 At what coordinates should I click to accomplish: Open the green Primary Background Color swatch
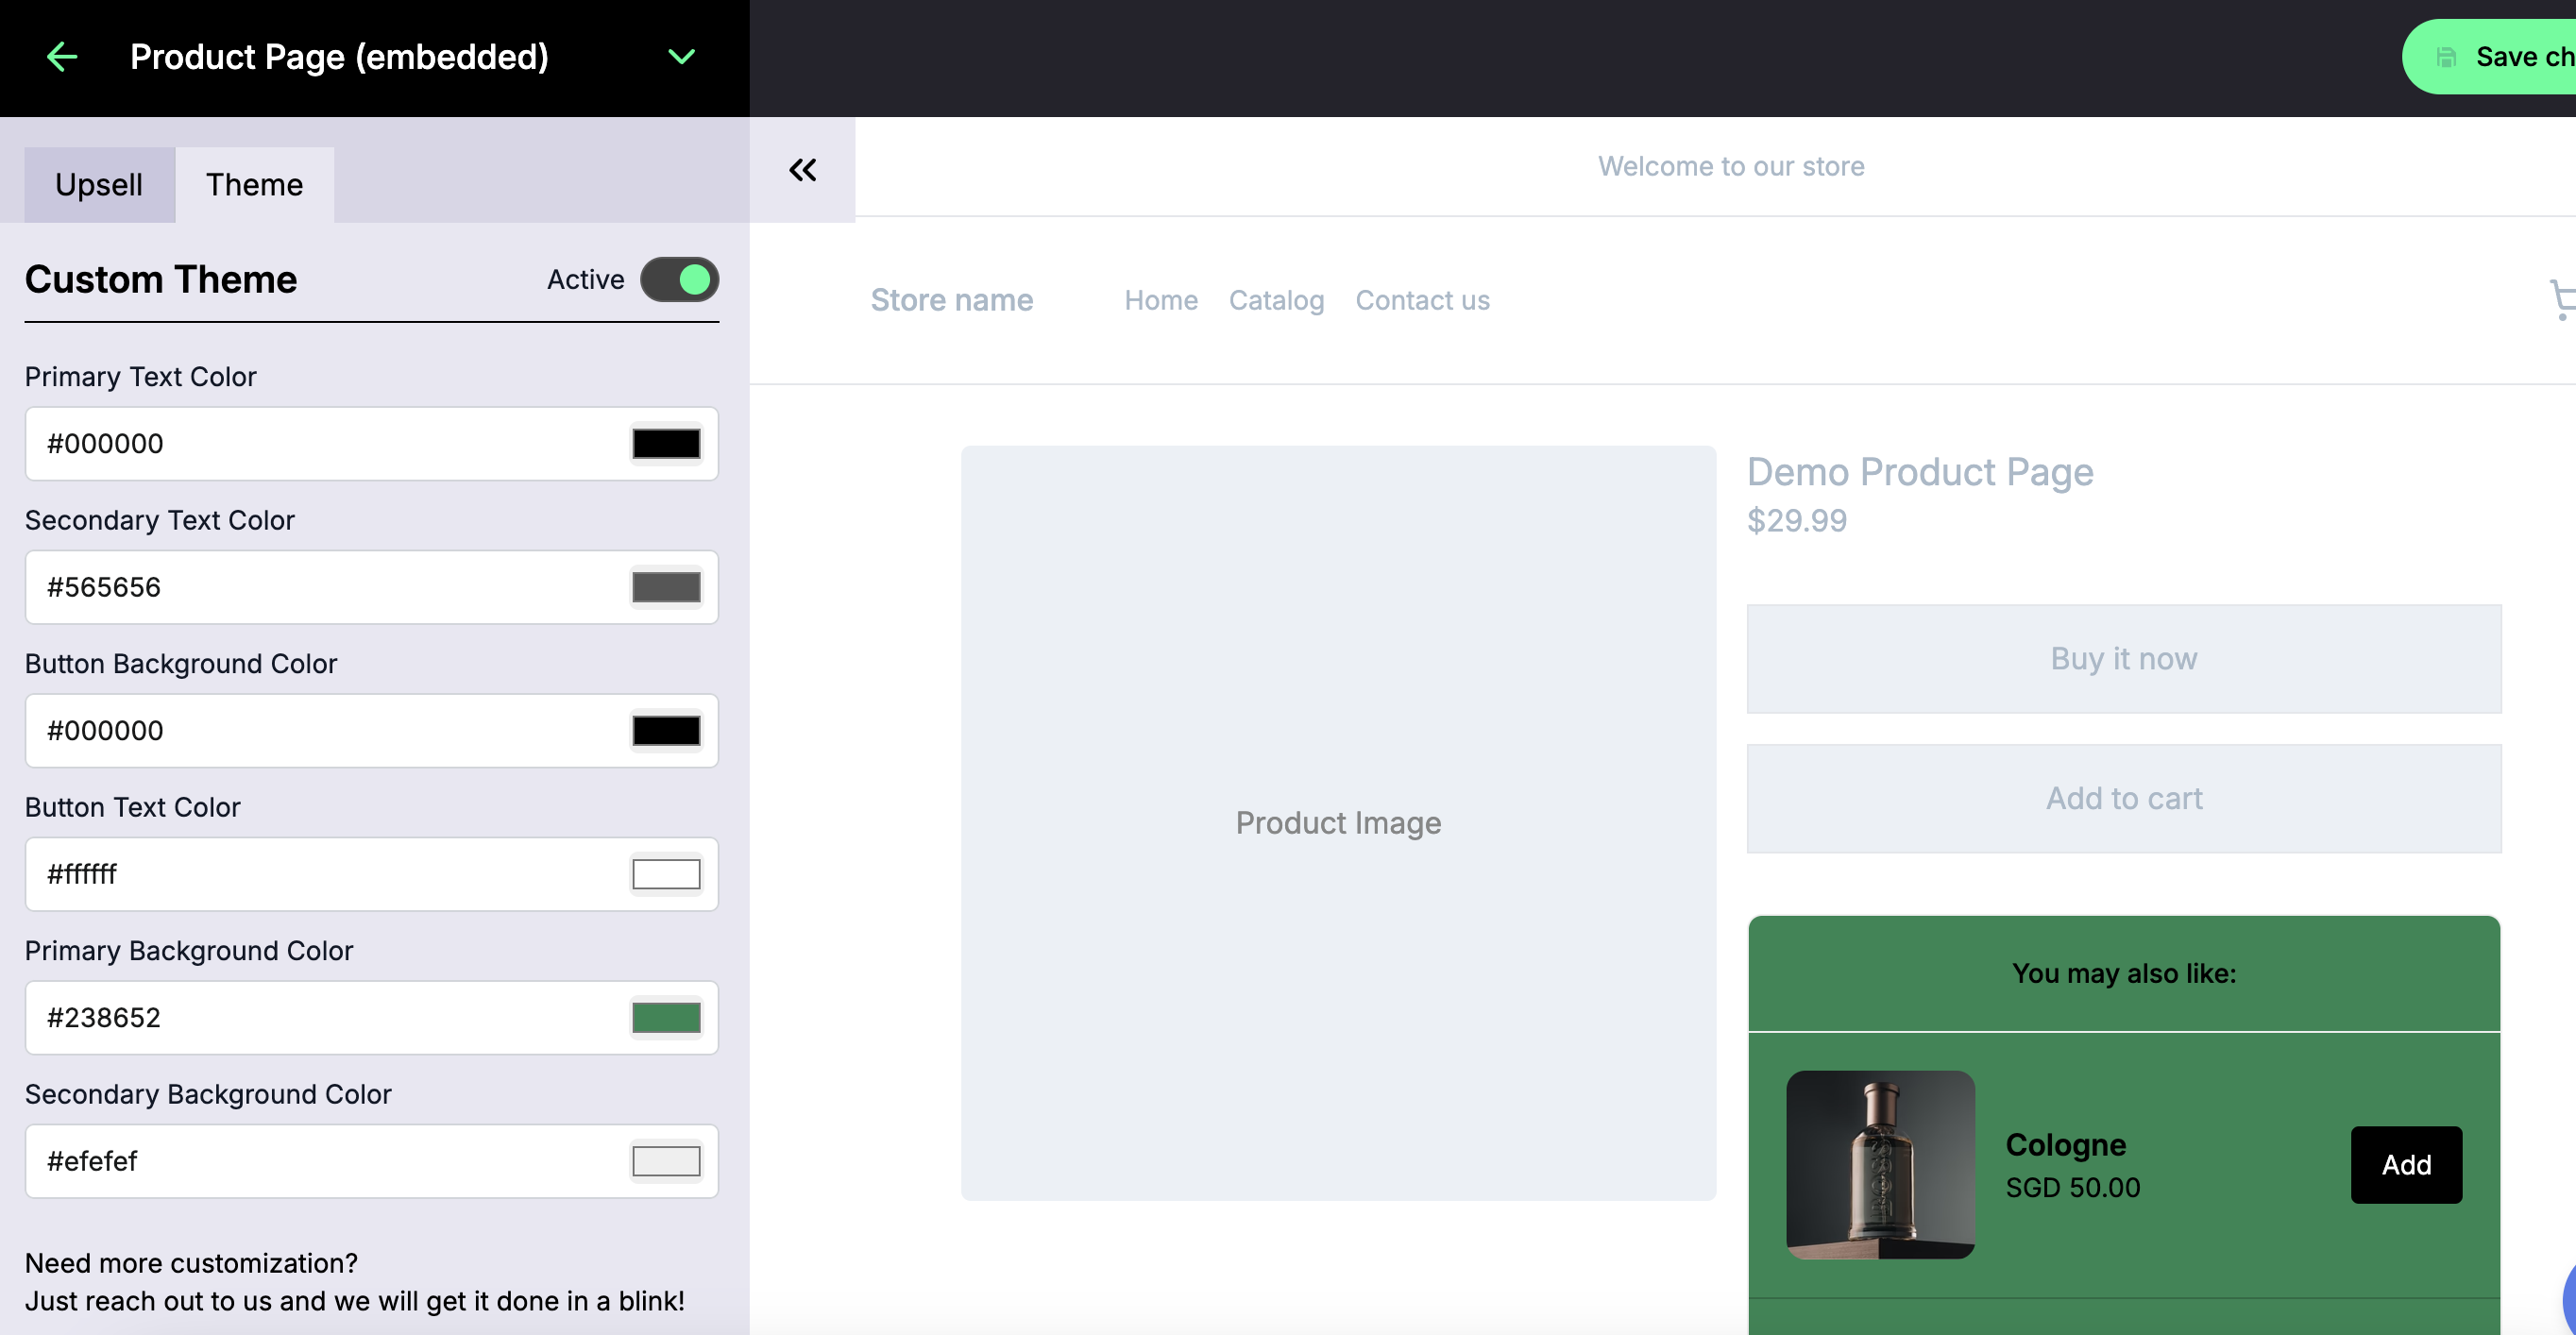665,1017
